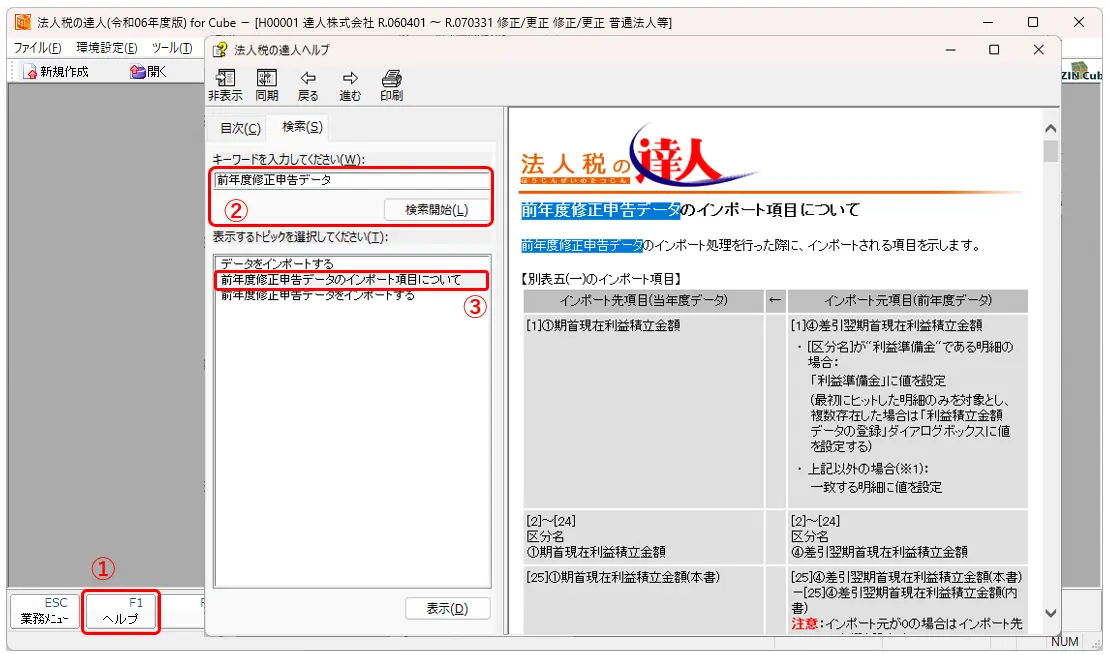Click the keyword input field

click(352, 180)
